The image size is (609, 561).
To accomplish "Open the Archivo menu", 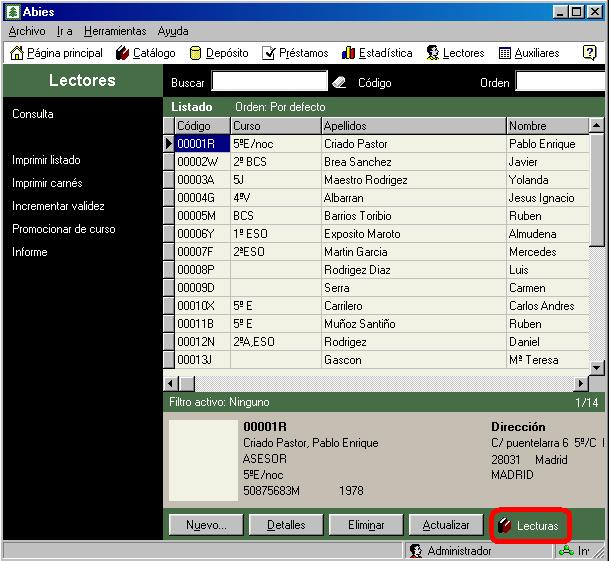I will [27, 31].
